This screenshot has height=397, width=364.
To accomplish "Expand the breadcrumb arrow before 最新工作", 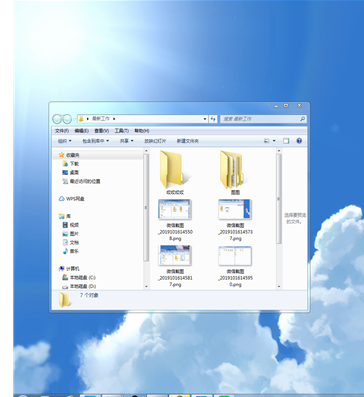I will (x=88, y=119).
